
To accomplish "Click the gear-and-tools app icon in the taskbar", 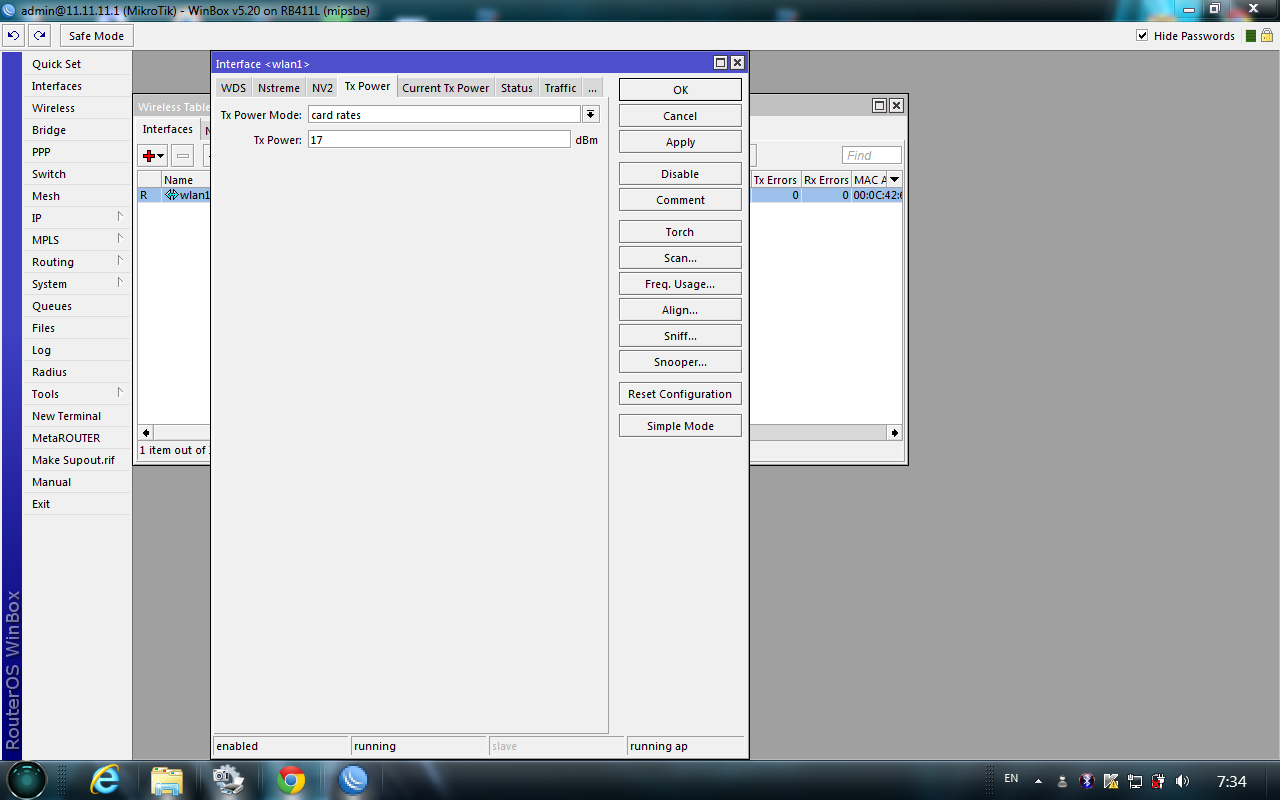I will (x=229, y=779).
